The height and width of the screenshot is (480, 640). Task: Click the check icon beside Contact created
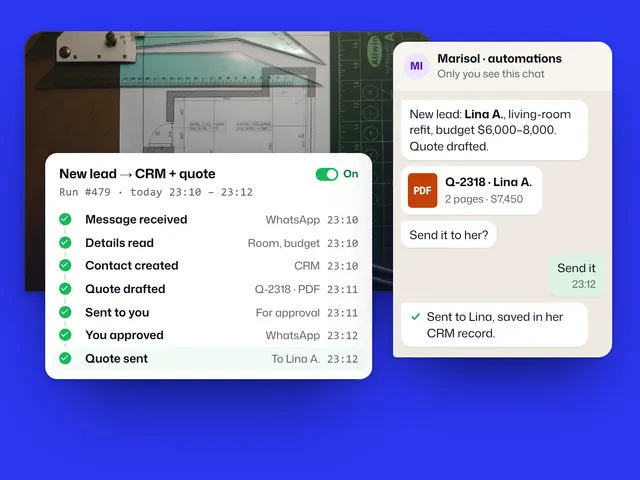tap(65, 266)
